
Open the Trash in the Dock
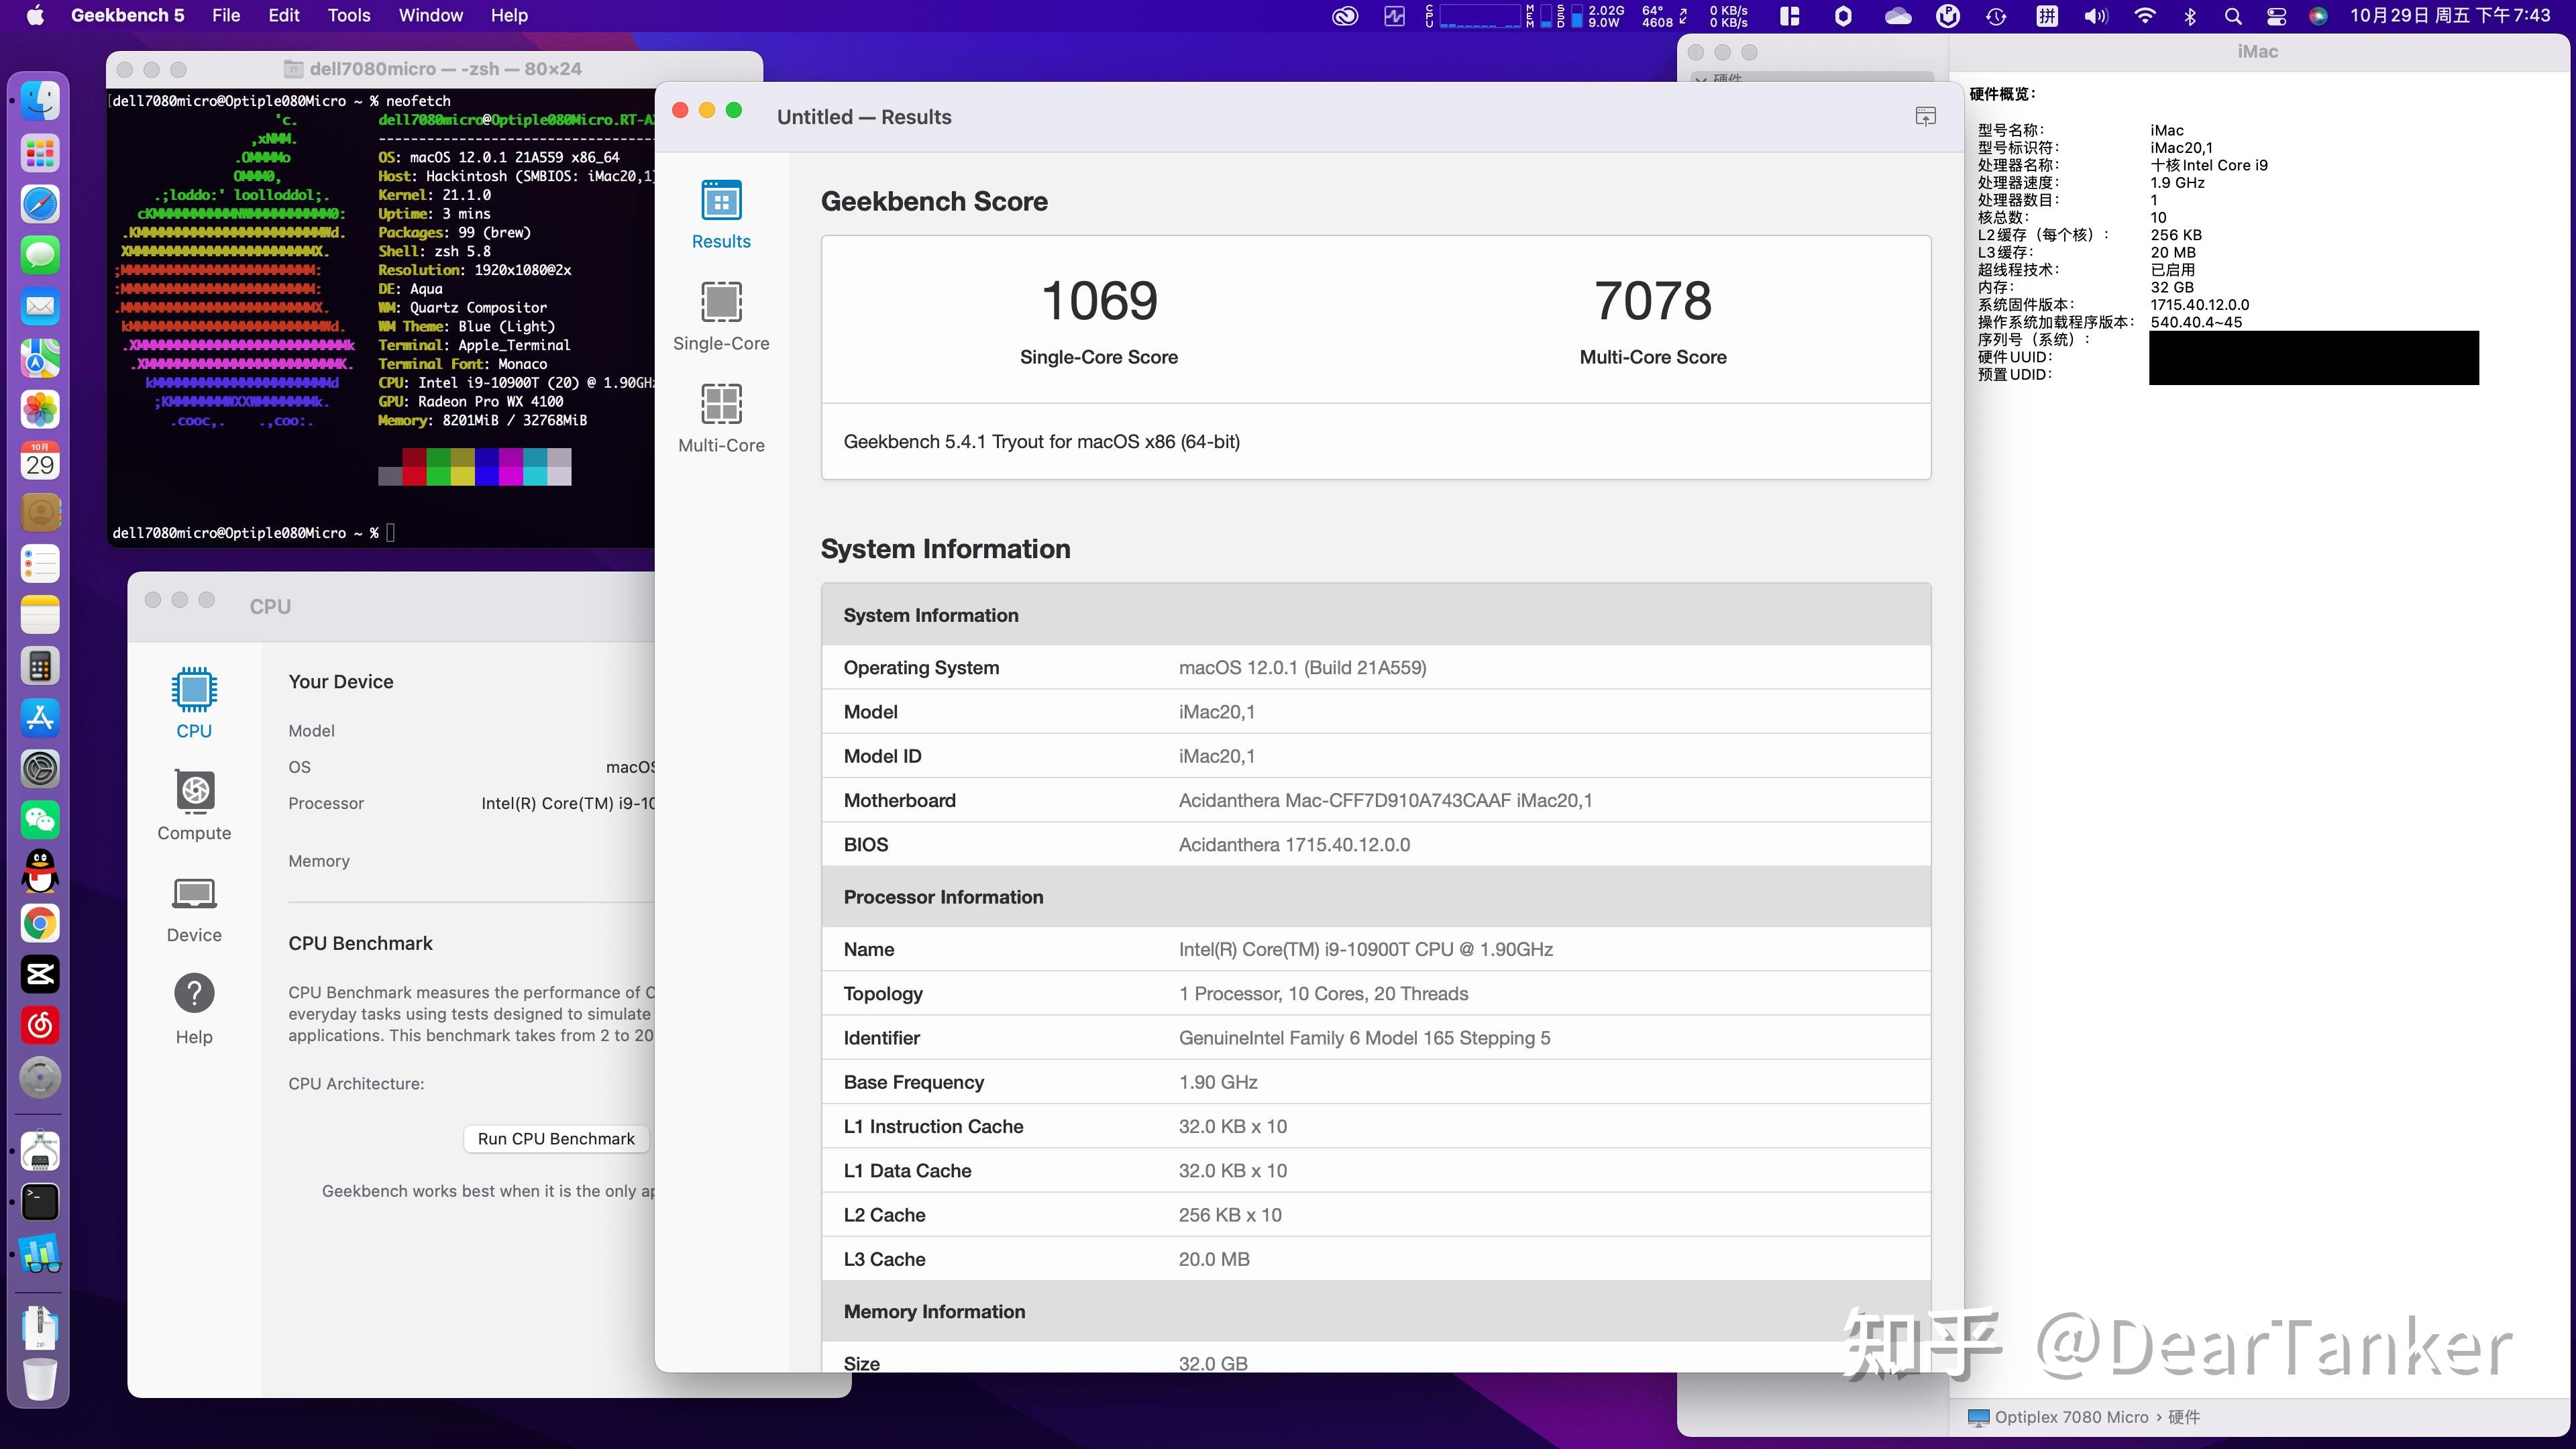coord(40,1379)
